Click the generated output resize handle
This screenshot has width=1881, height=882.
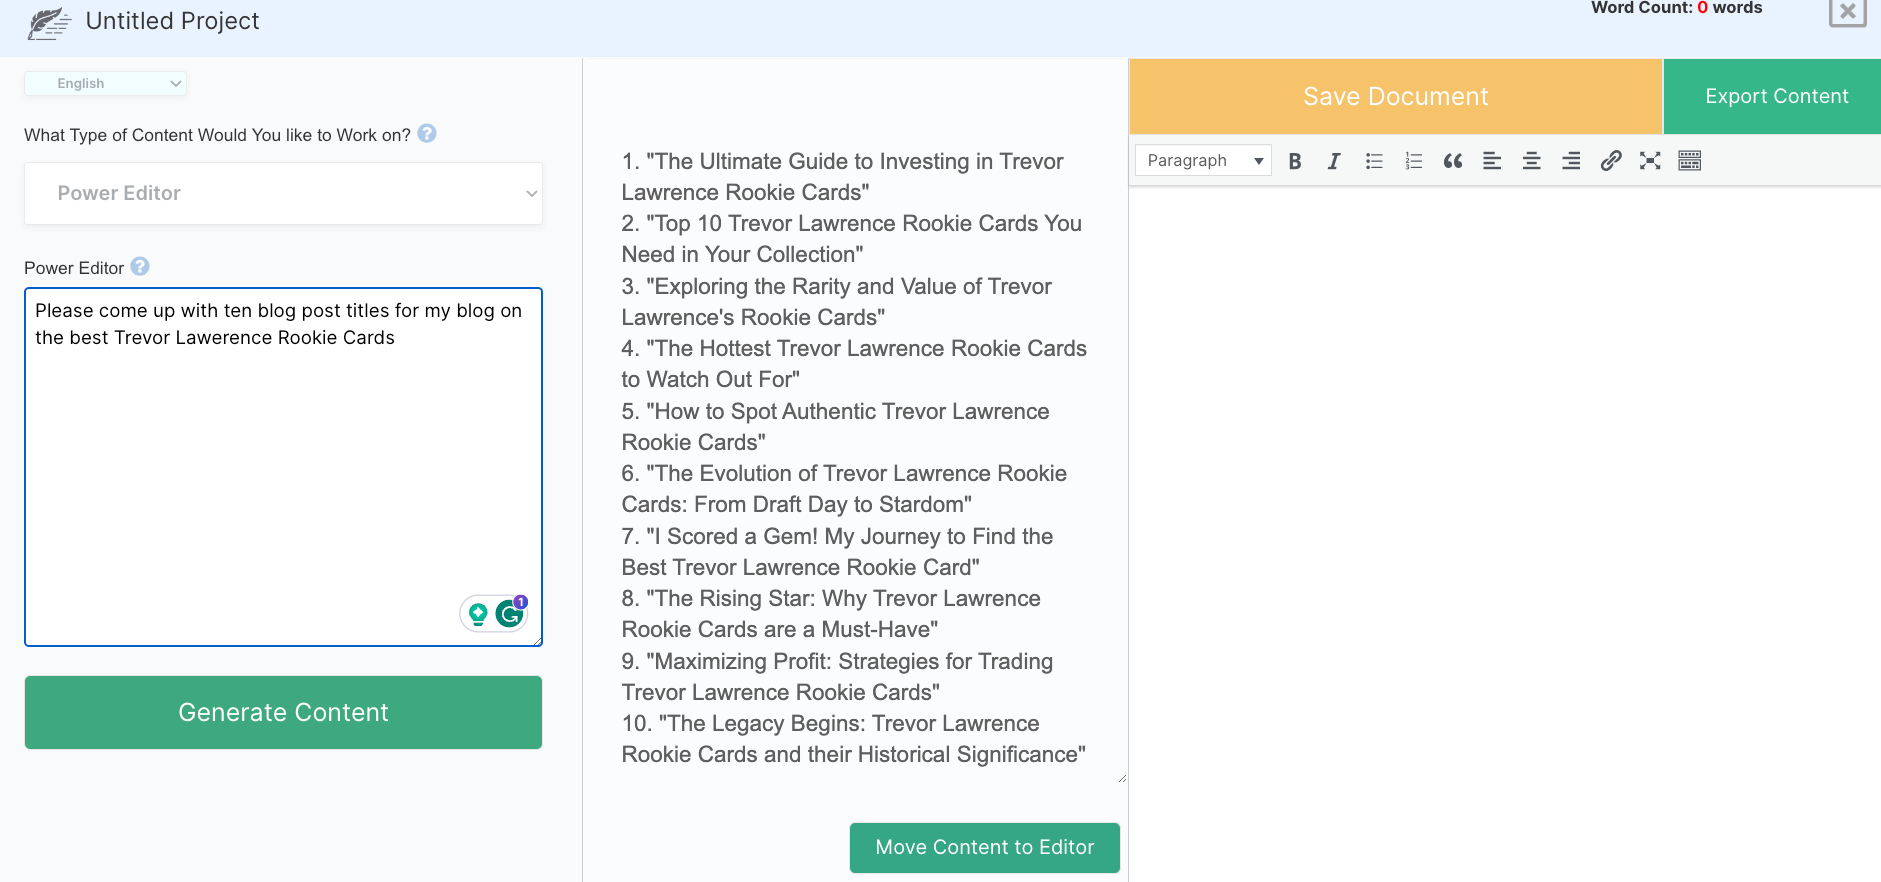pos(1122,778)
